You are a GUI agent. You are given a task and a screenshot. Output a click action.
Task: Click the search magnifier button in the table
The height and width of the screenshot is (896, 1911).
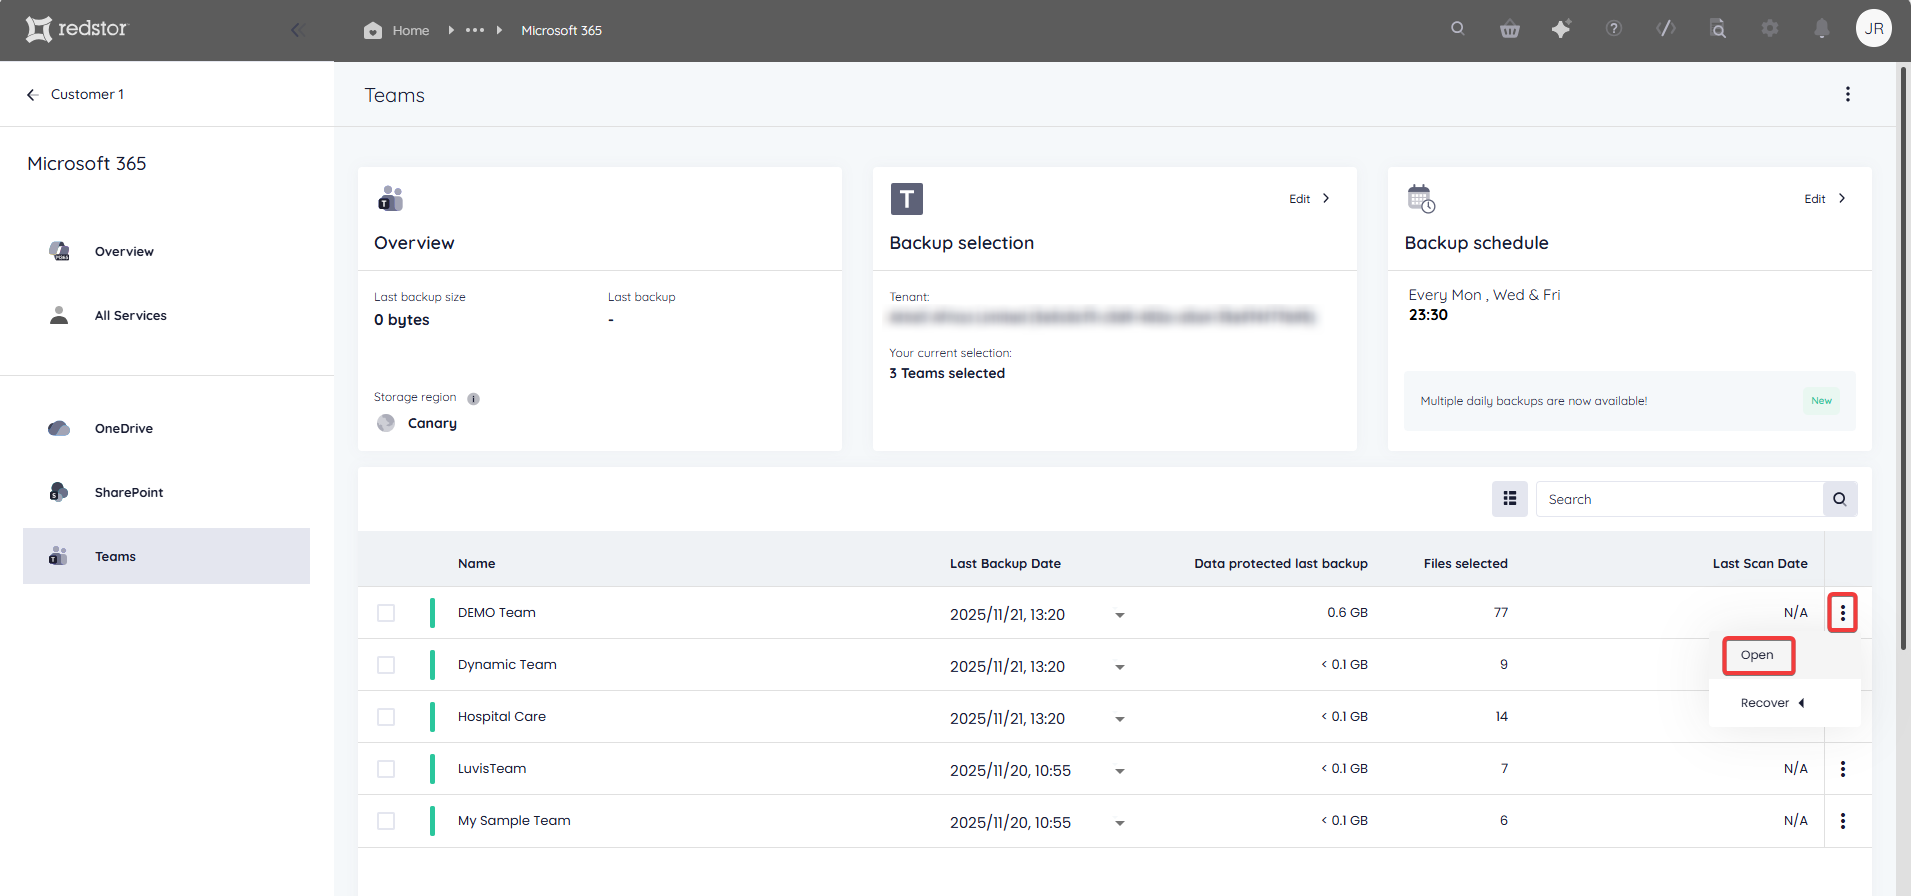(1840, 499)
